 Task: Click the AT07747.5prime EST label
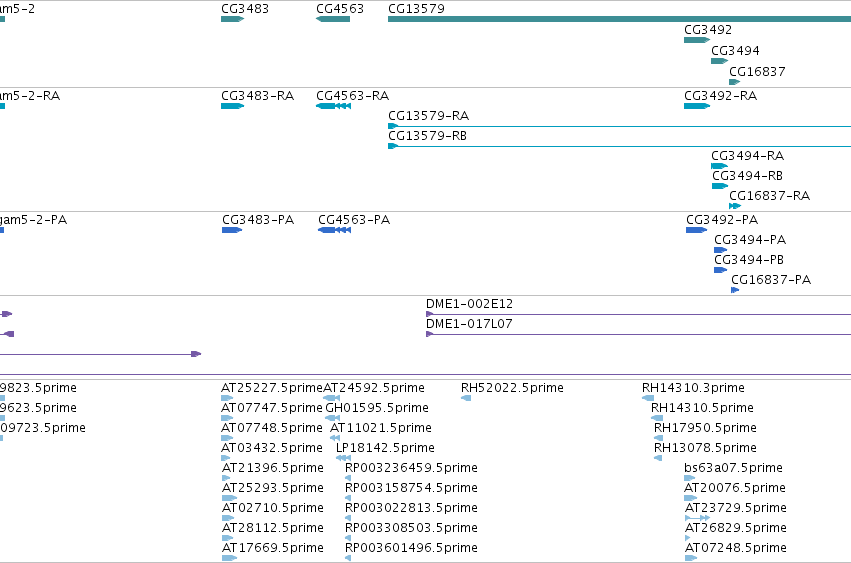[272, 408]
